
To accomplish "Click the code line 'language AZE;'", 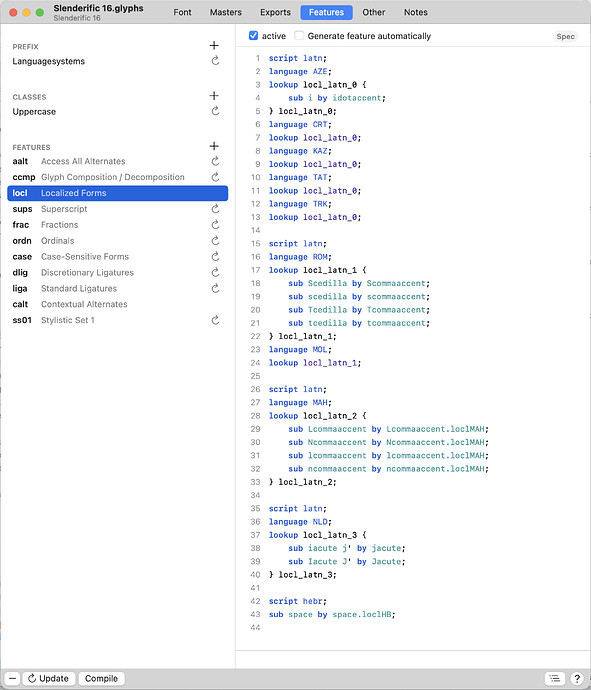I will point(300,71).
